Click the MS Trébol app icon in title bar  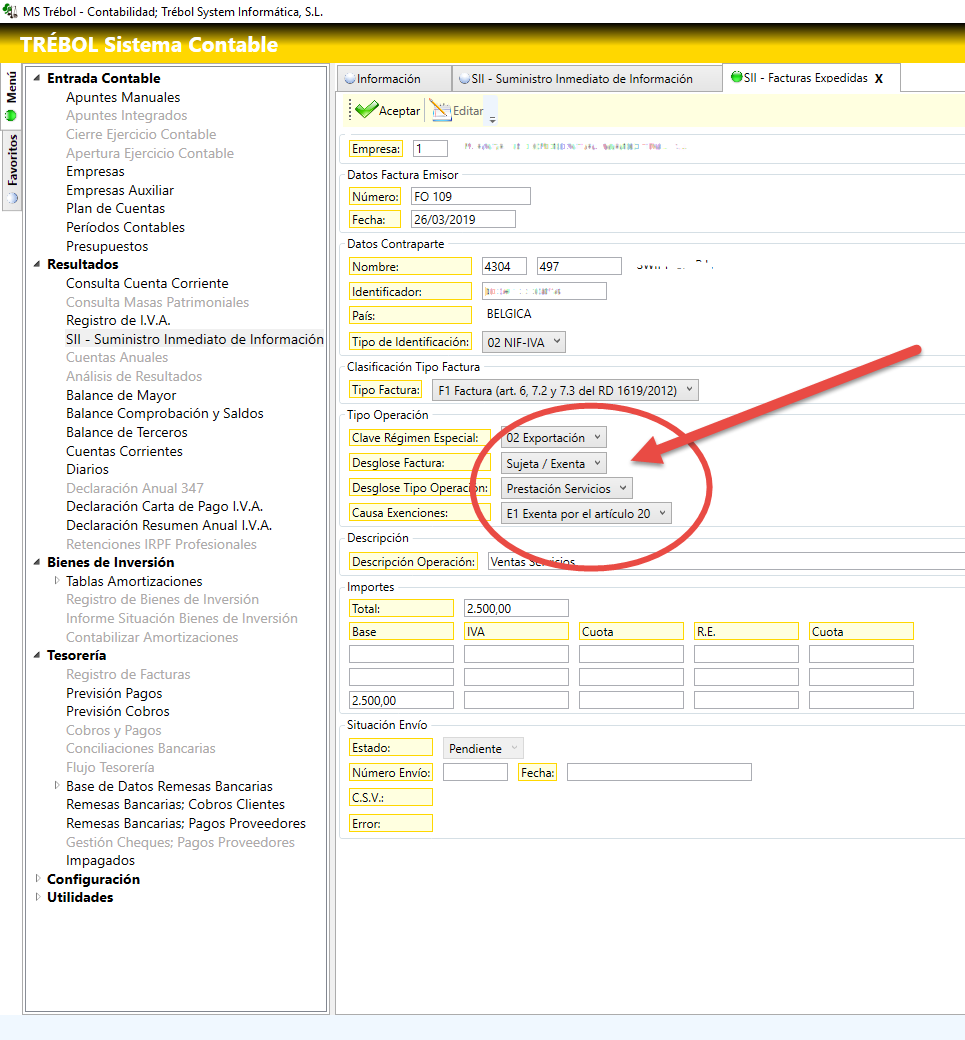click(9, 11)
